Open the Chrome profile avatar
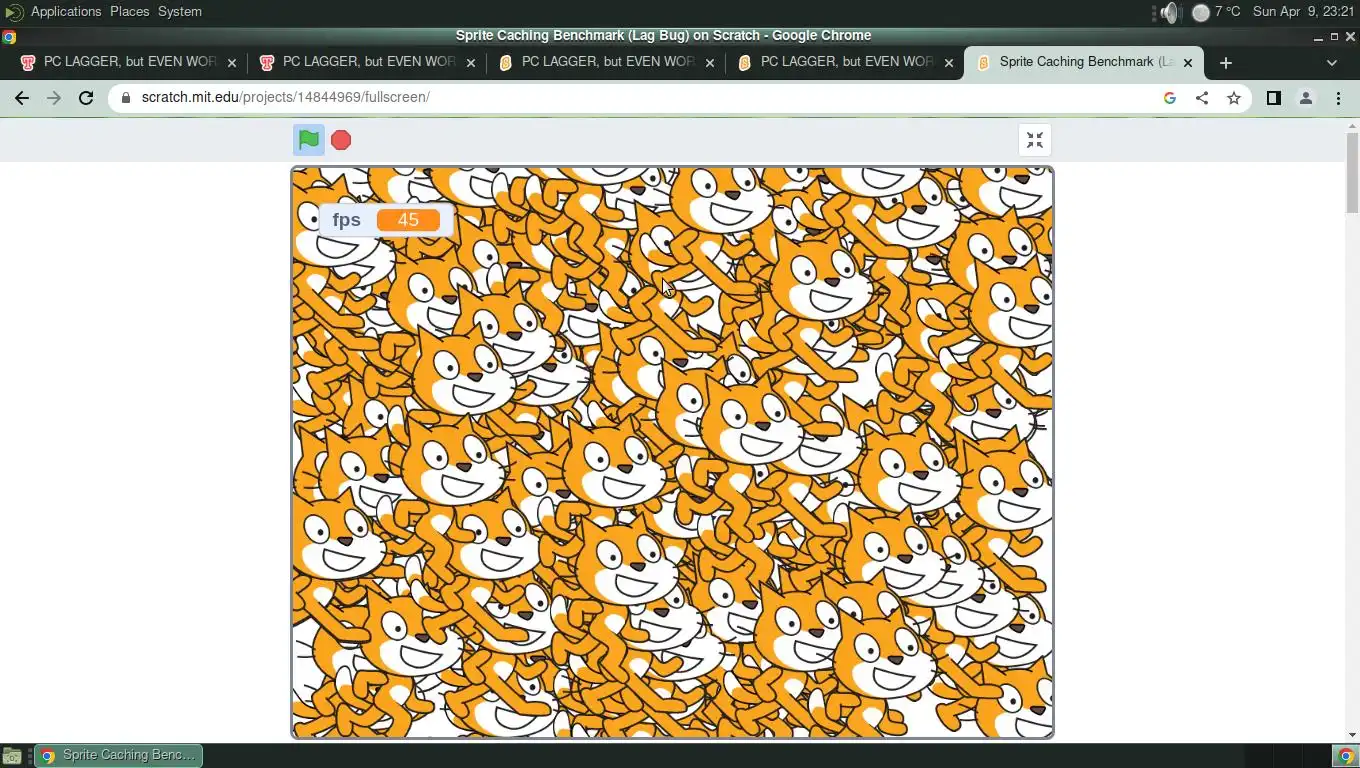1360x768 pixels. pyautogui.click(x=1306, y=98)
